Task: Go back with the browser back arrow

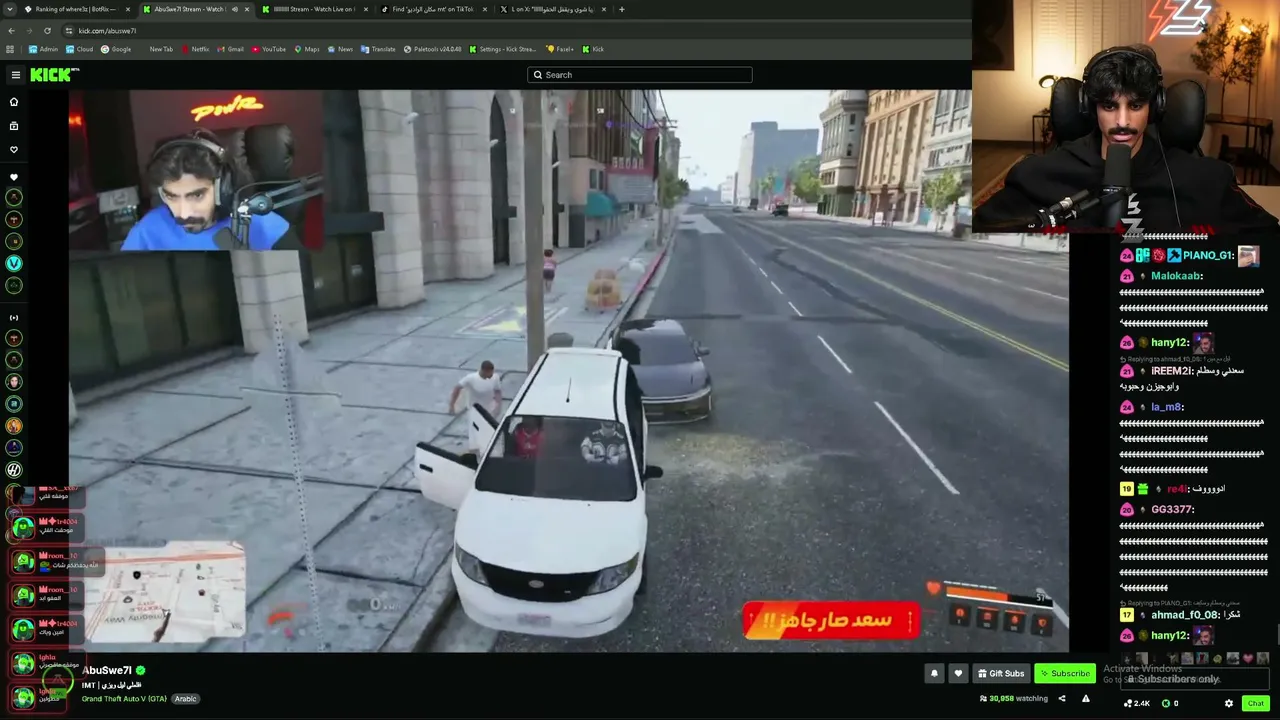Action: (x=11, y=31)
